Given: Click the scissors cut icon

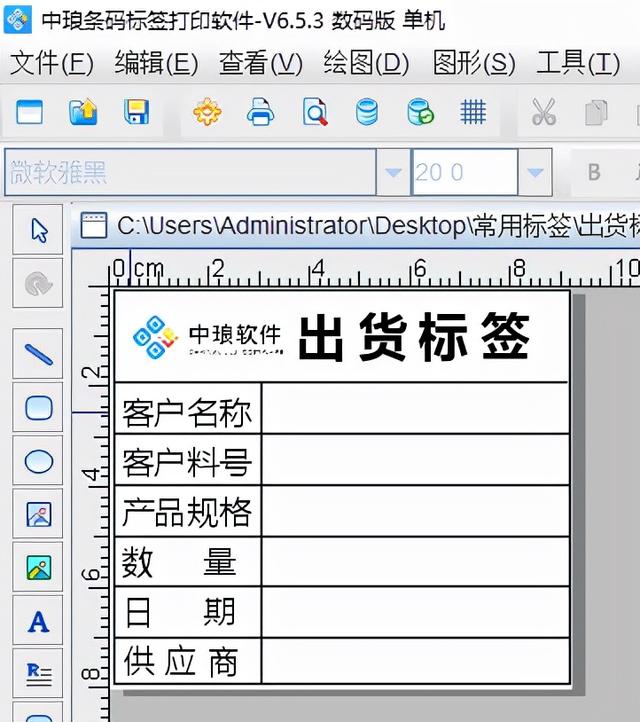Looking at the screenshot, I should (x=544, y=112).
